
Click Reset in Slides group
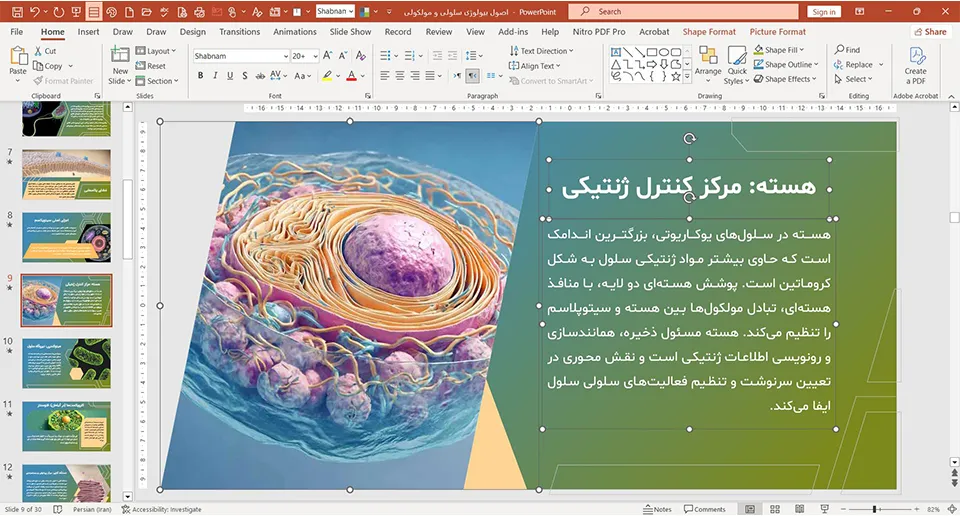click(x=151, y=65)
